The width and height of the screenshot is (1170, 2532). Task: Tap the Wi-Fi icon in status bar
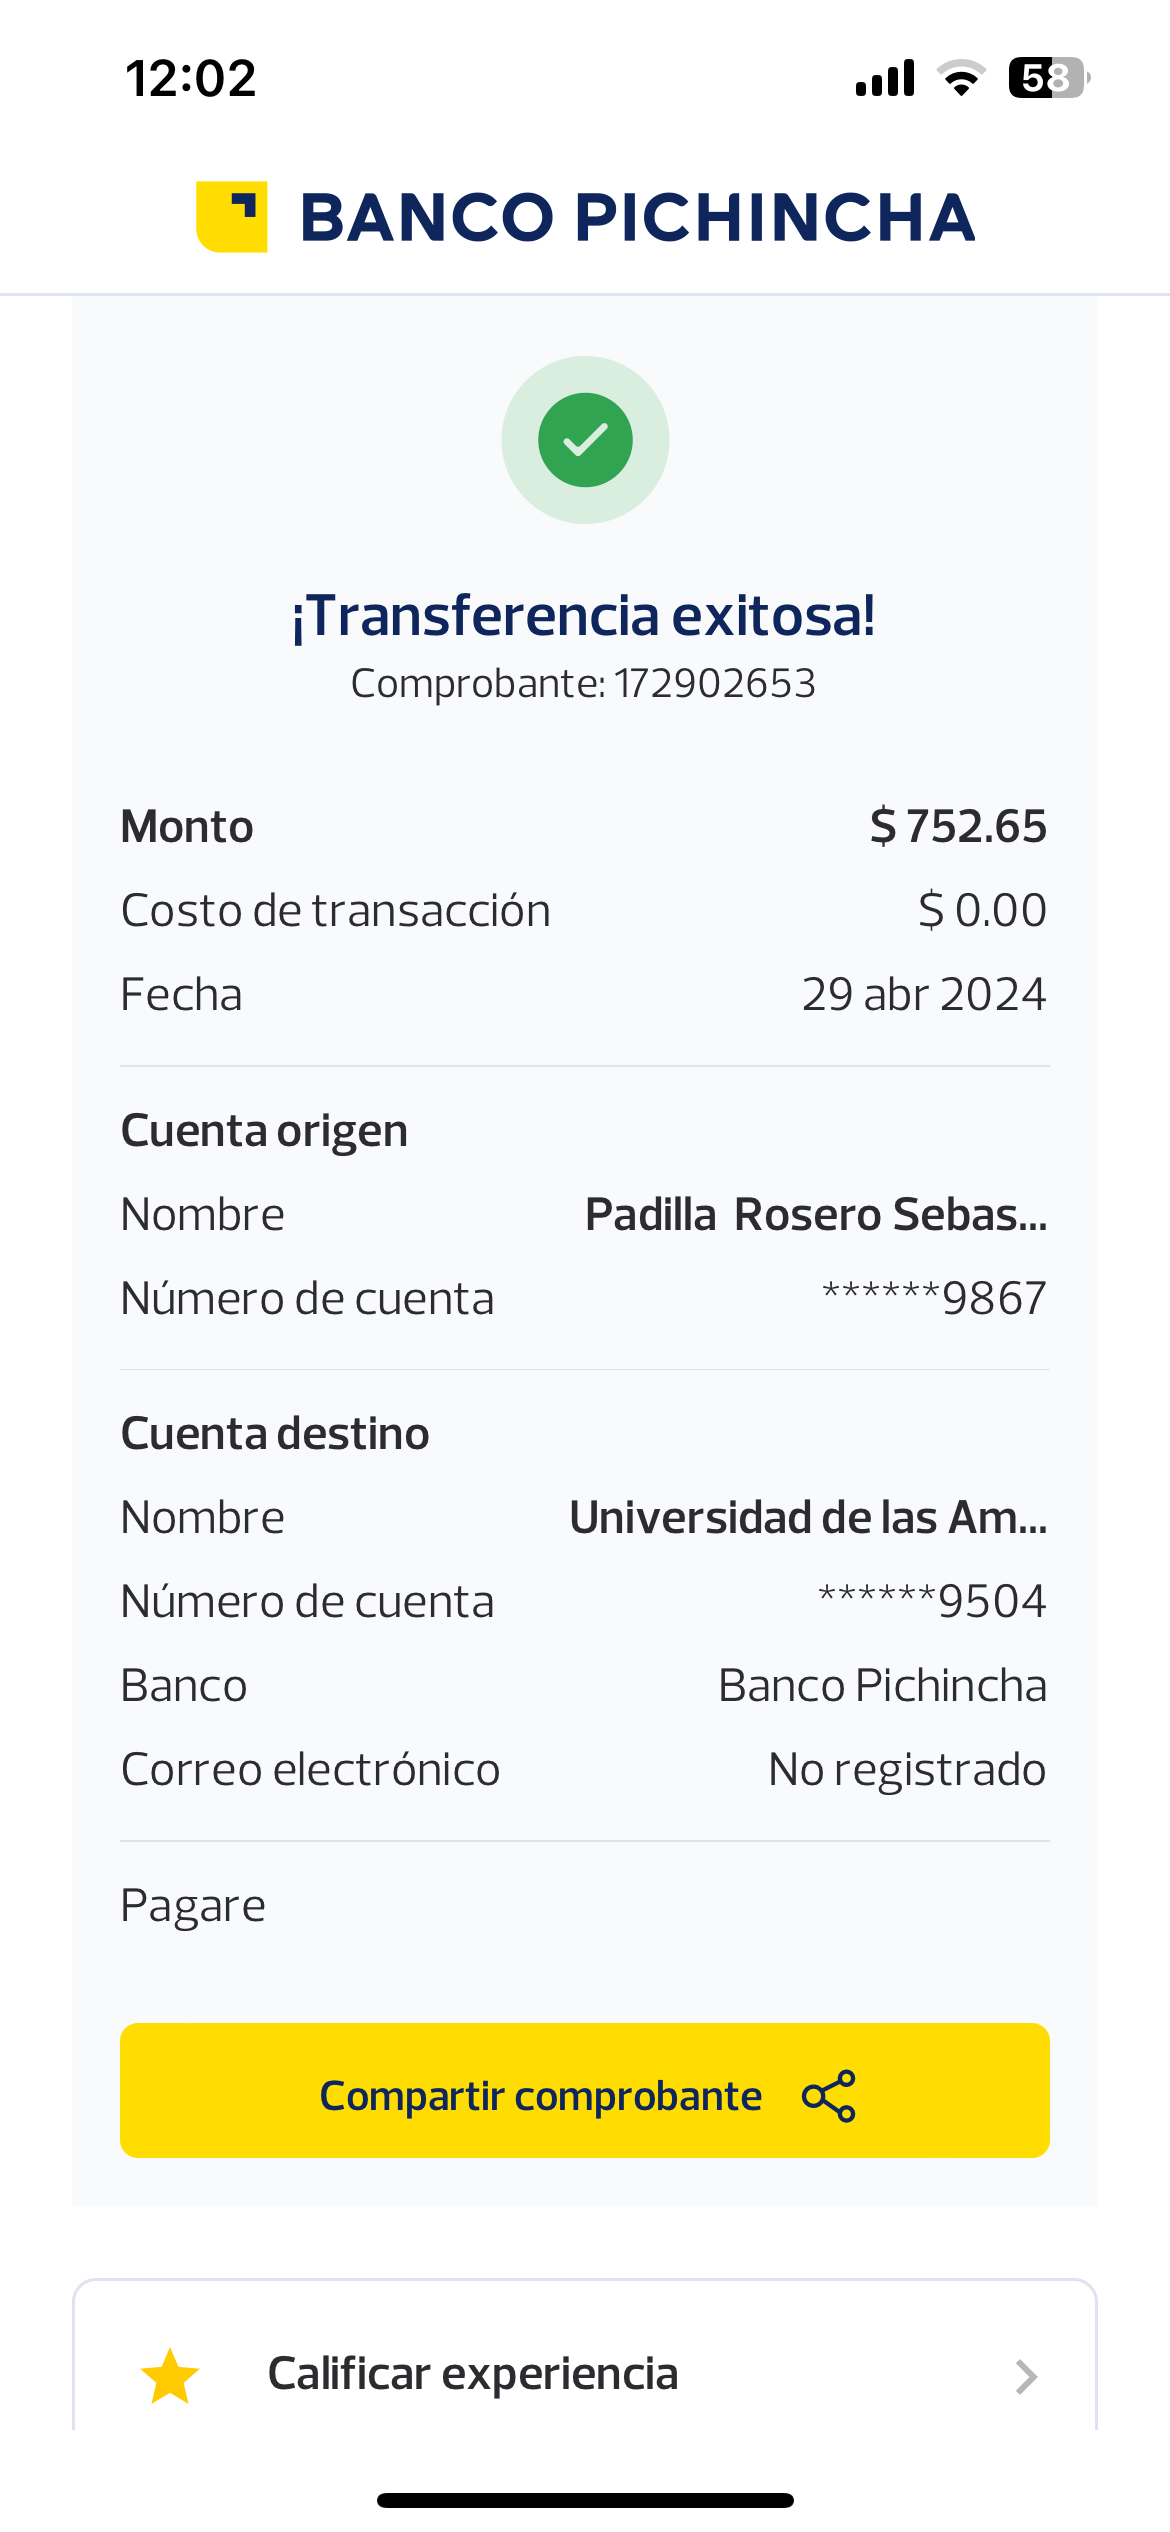click(961, 78)
